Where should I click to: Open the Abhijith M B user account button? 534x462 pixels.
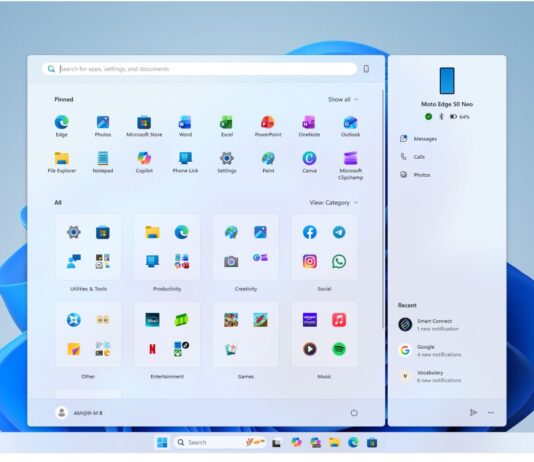coord(79,413)
